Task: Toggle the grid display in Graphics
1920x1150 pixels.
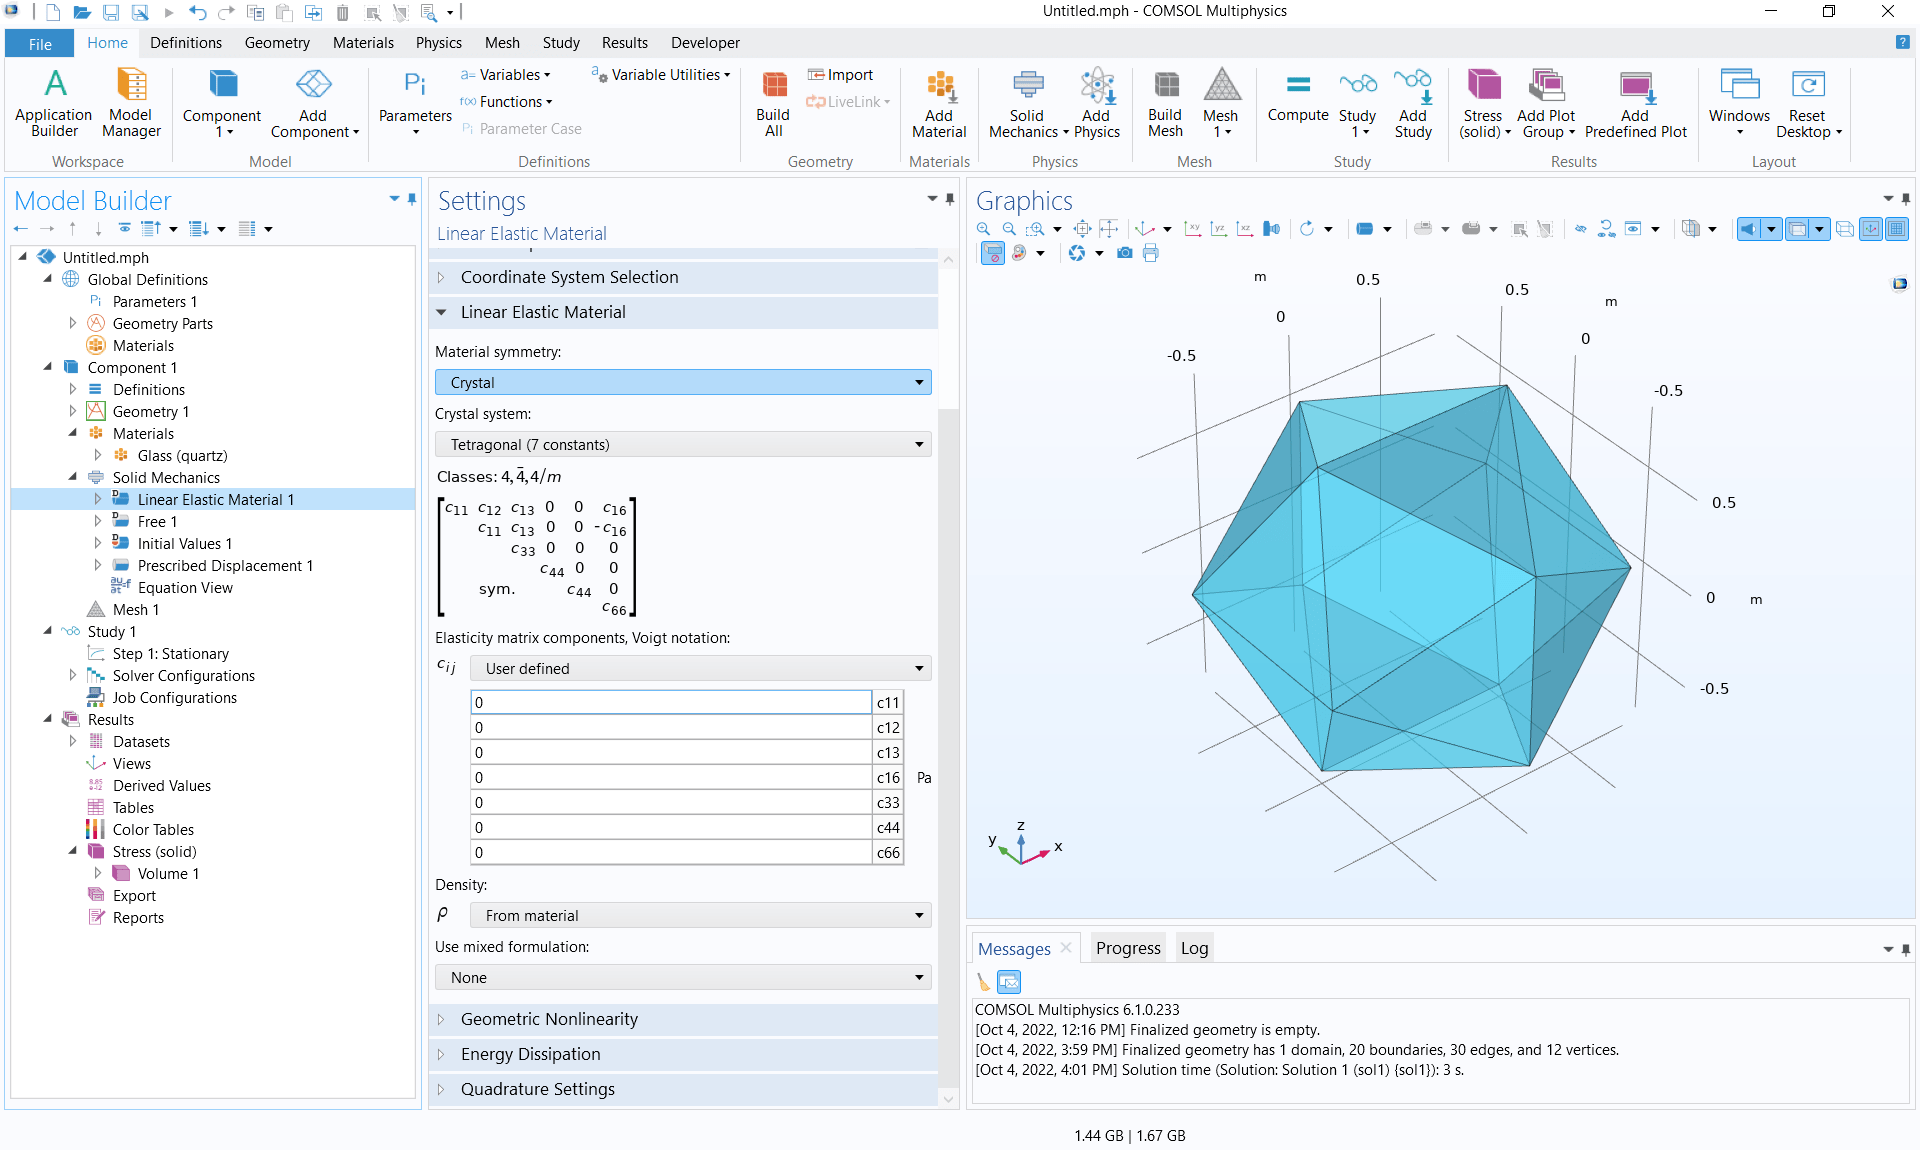Action: coord(1897,229)
